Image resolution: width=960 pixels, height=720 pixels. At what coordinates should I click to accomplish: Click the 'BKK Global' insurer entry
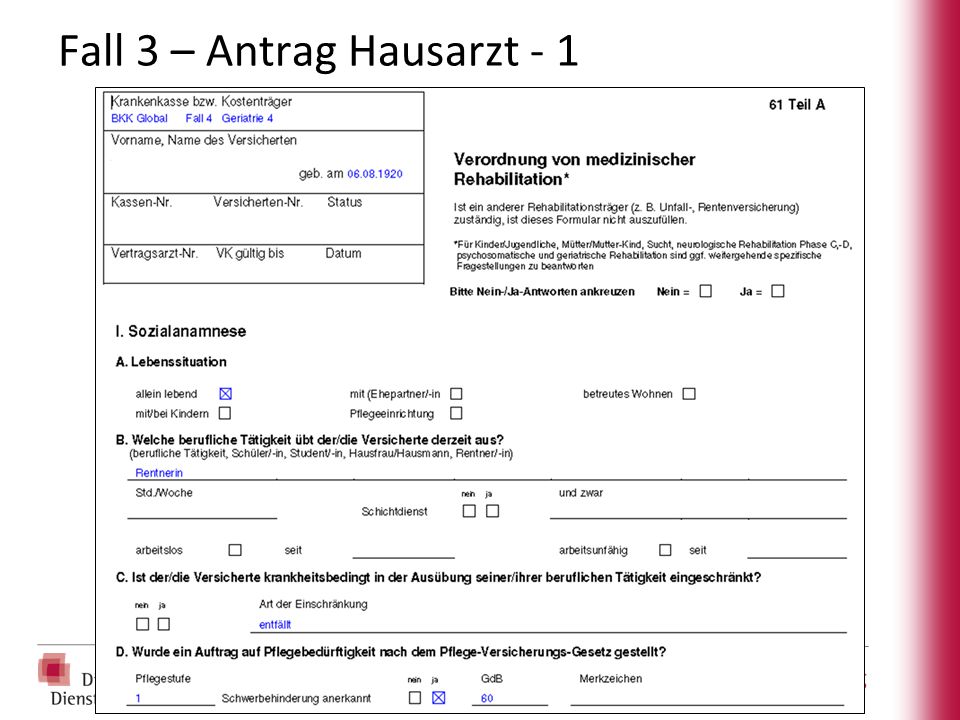[x=139, y=119]
